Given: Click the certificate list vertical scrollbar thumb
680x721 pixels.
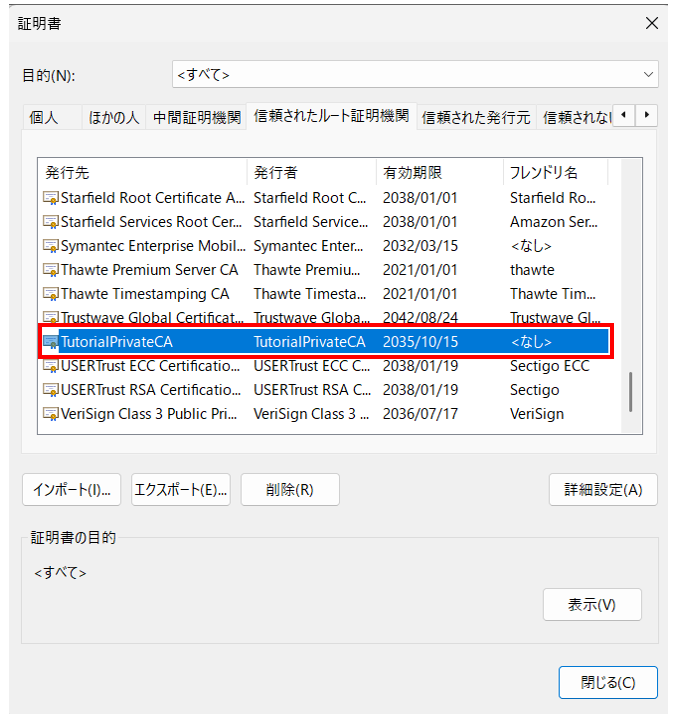Looking at the screenshot, I should (x=630, y=392).
